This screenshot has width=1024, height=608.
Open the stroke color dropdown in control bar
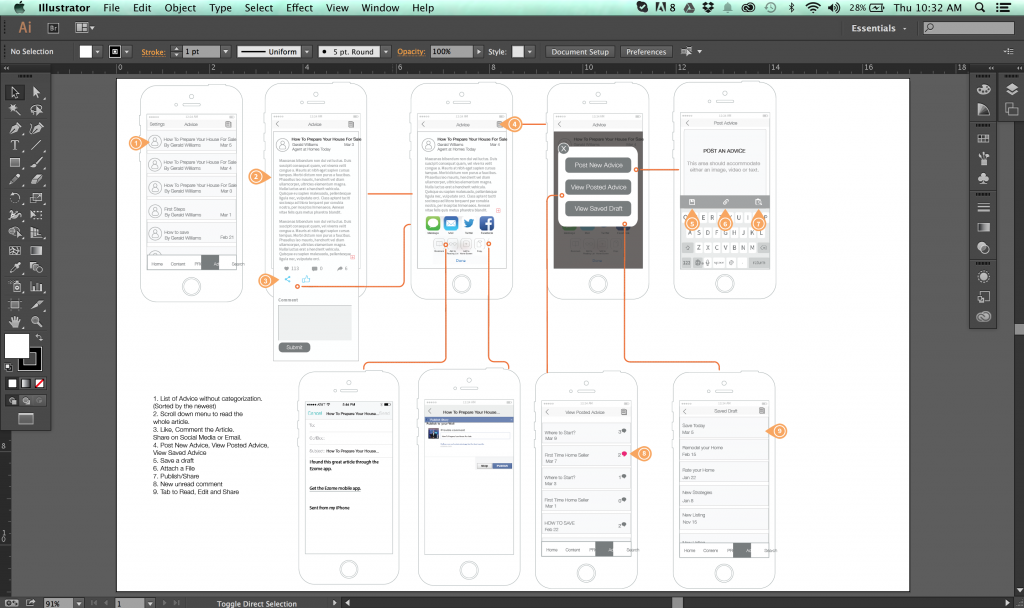pos(127,52)
